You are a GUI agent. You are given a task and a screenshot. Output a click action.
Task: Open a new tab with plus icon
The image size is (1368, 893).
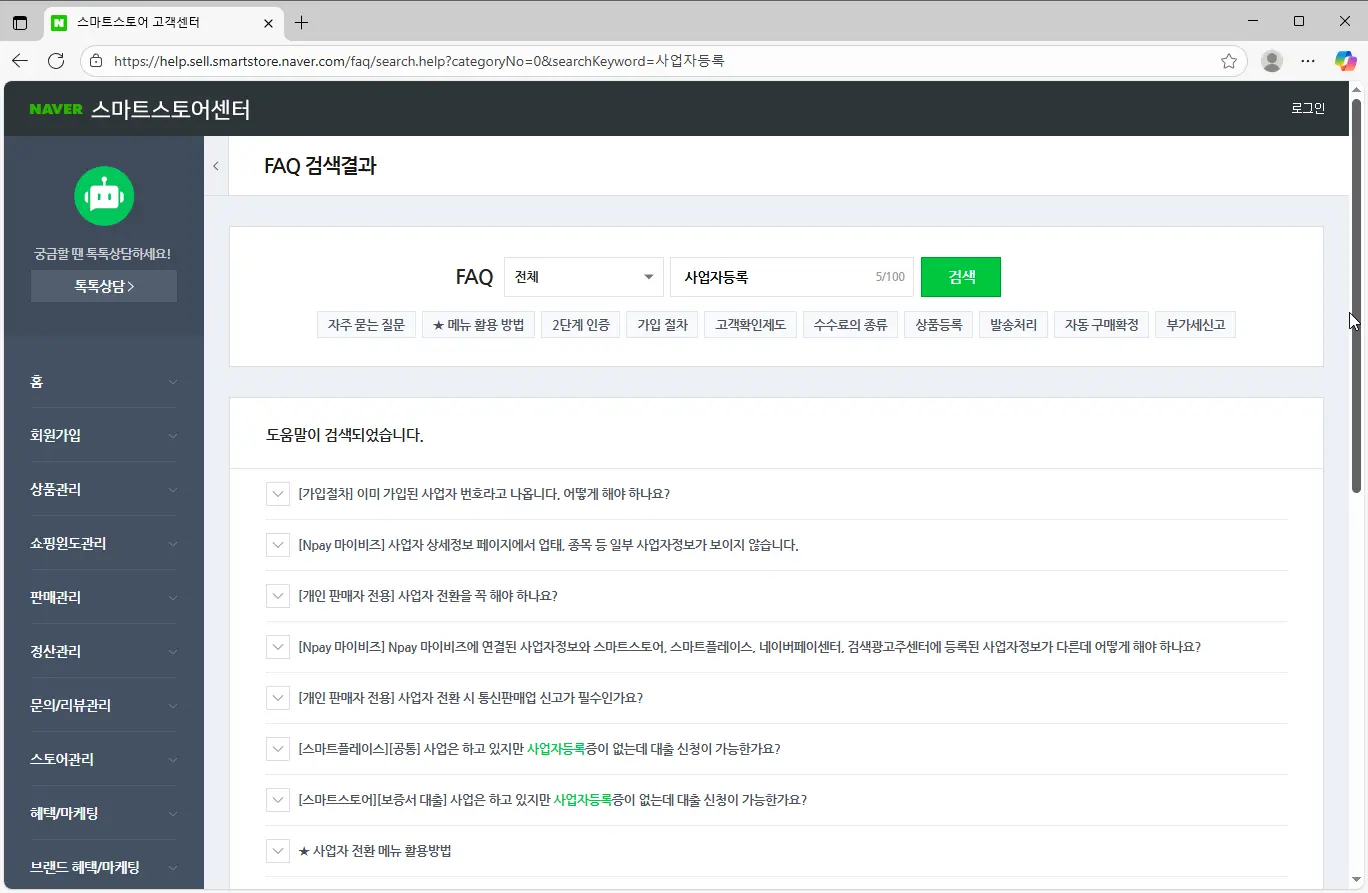pyautogui.click(x=302, y=22)
